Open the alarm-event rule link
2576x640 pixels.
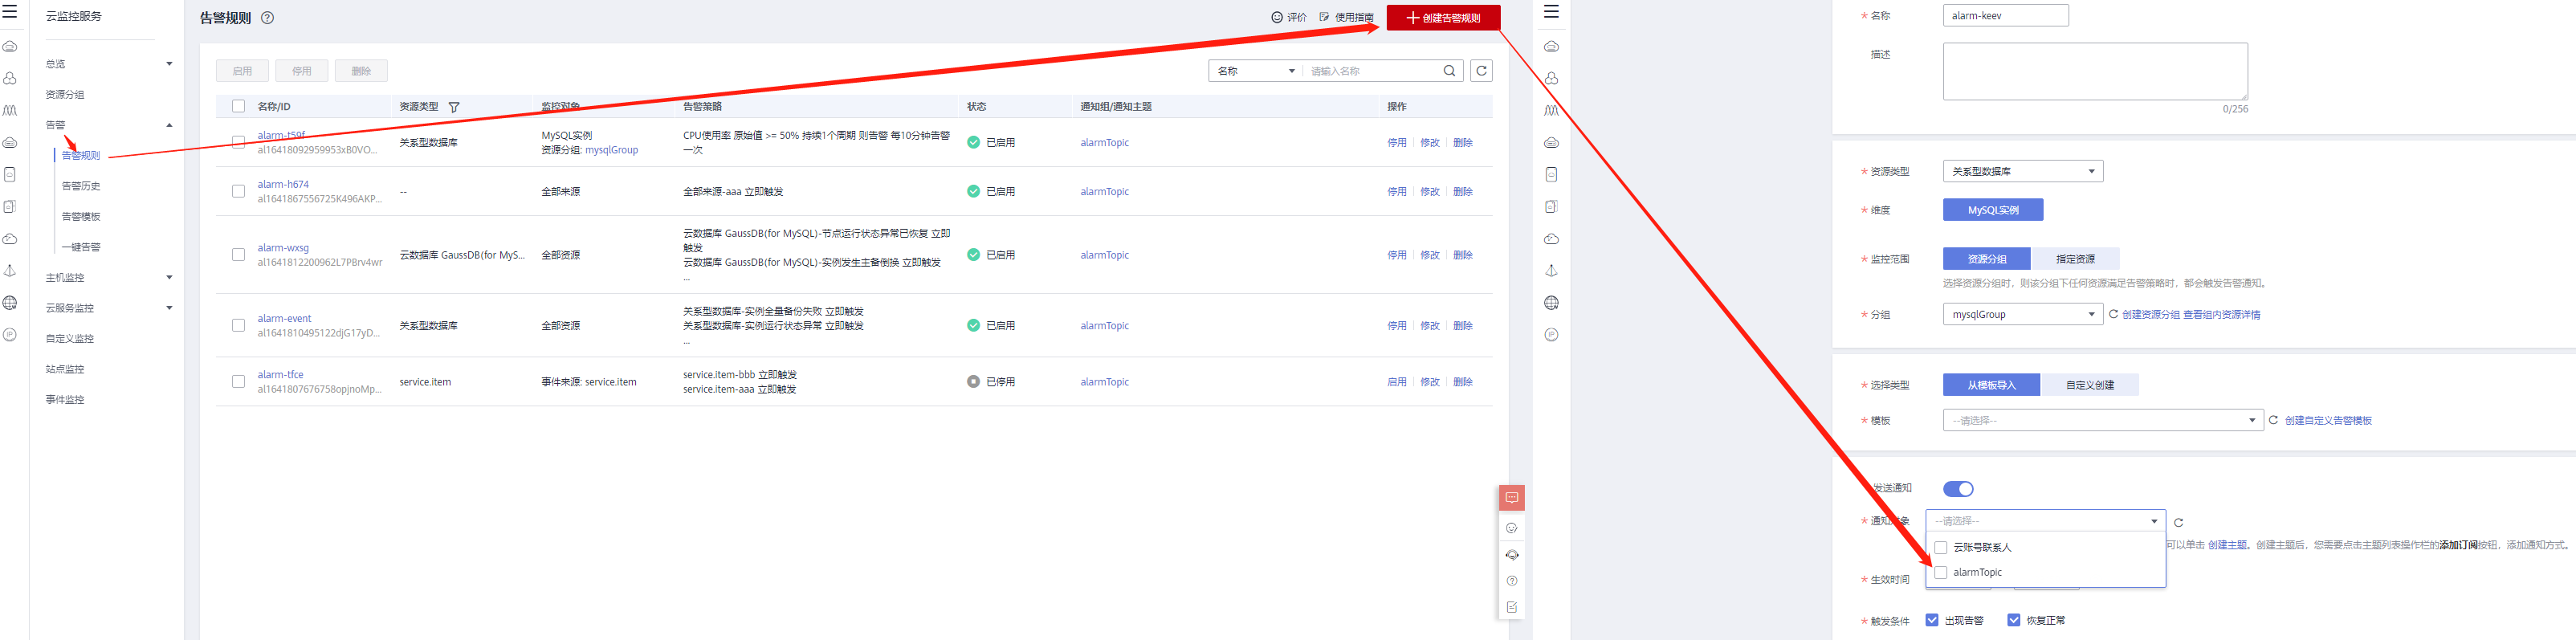pos(284,319)
